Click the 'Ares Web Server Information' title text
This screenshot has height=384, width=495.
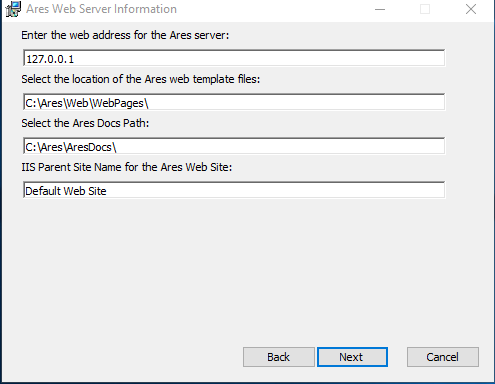point(101,9)
